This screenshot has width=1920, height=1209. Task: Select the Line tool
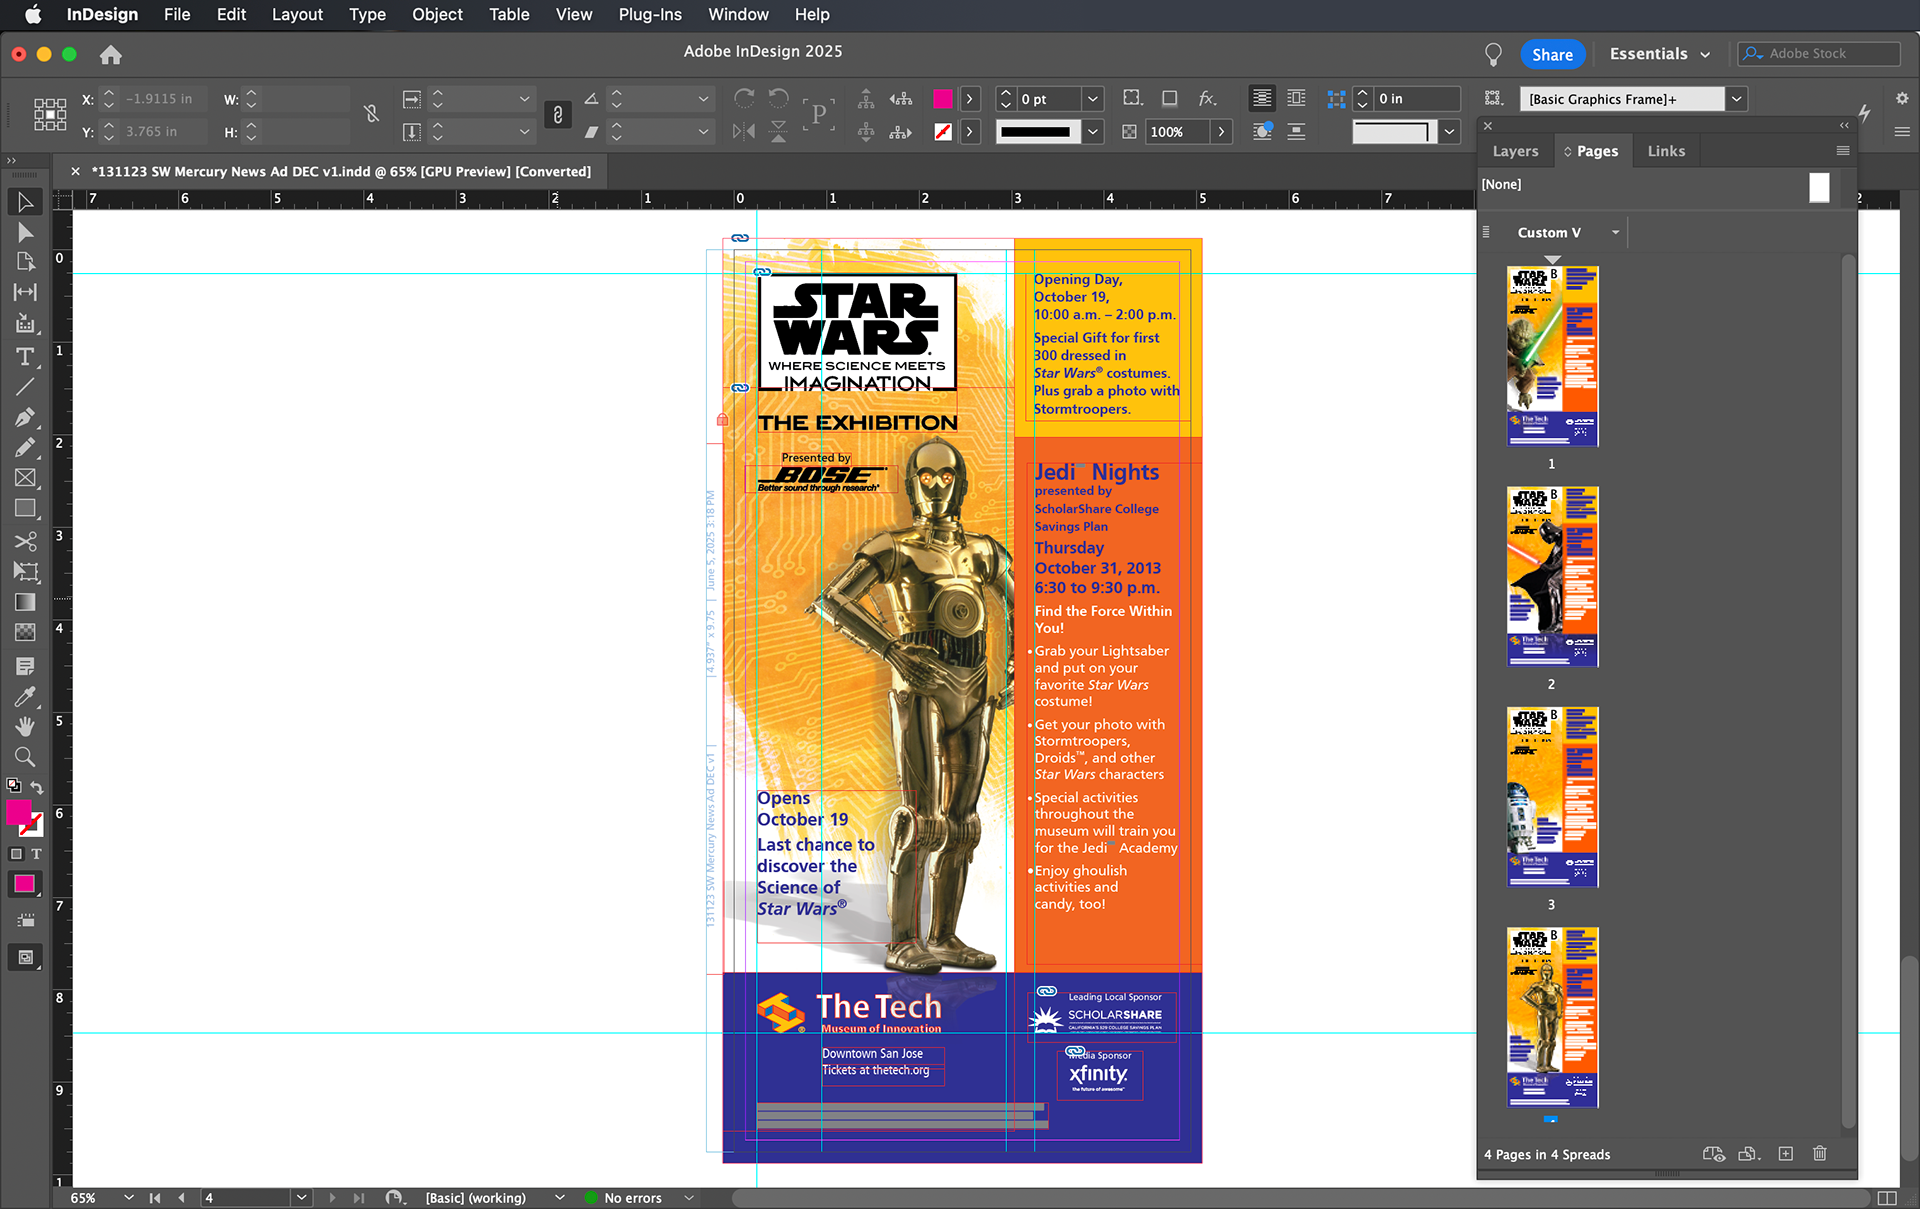pos(25,387)
